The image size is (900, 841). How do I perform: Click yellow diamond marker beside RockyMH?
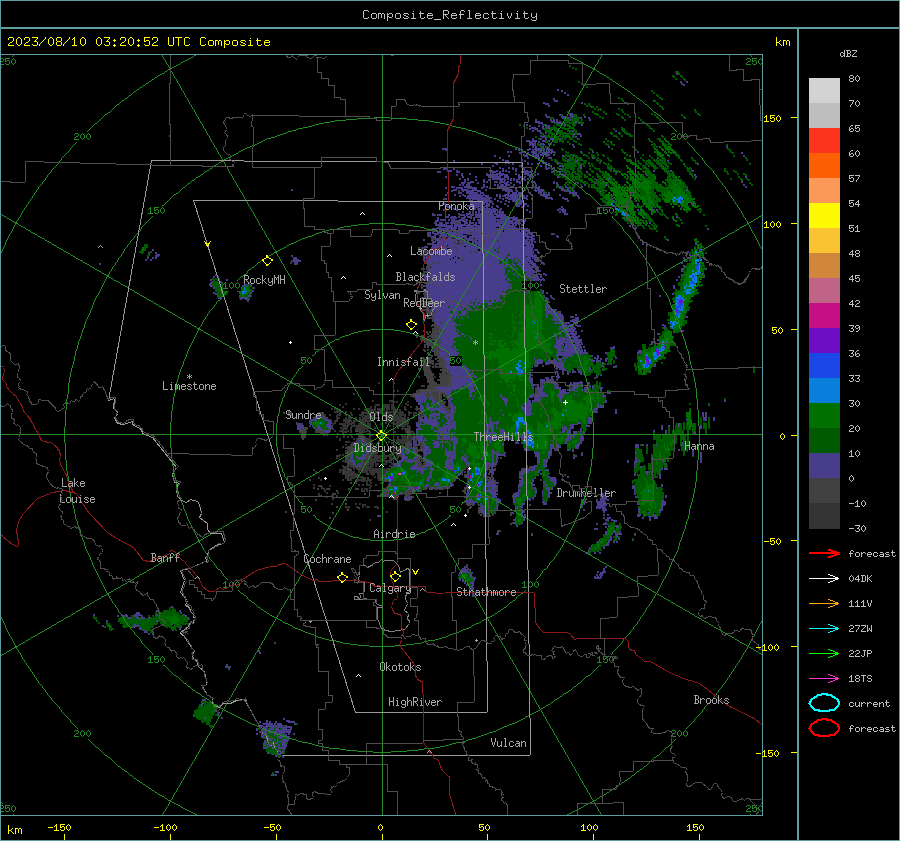267,261
